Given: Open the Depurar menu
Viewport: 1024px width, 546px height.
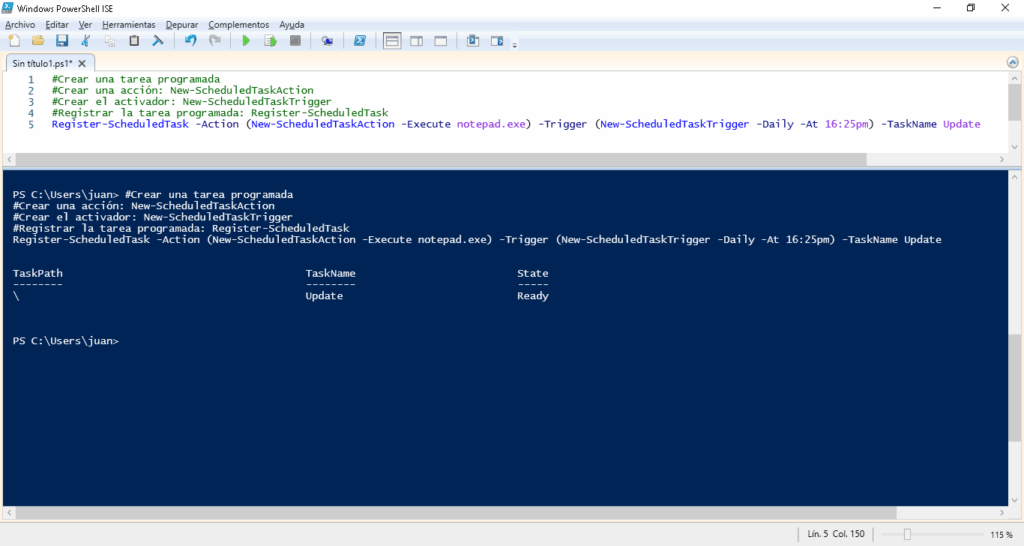Looking at the screenshot, I should tap(182, 24).
